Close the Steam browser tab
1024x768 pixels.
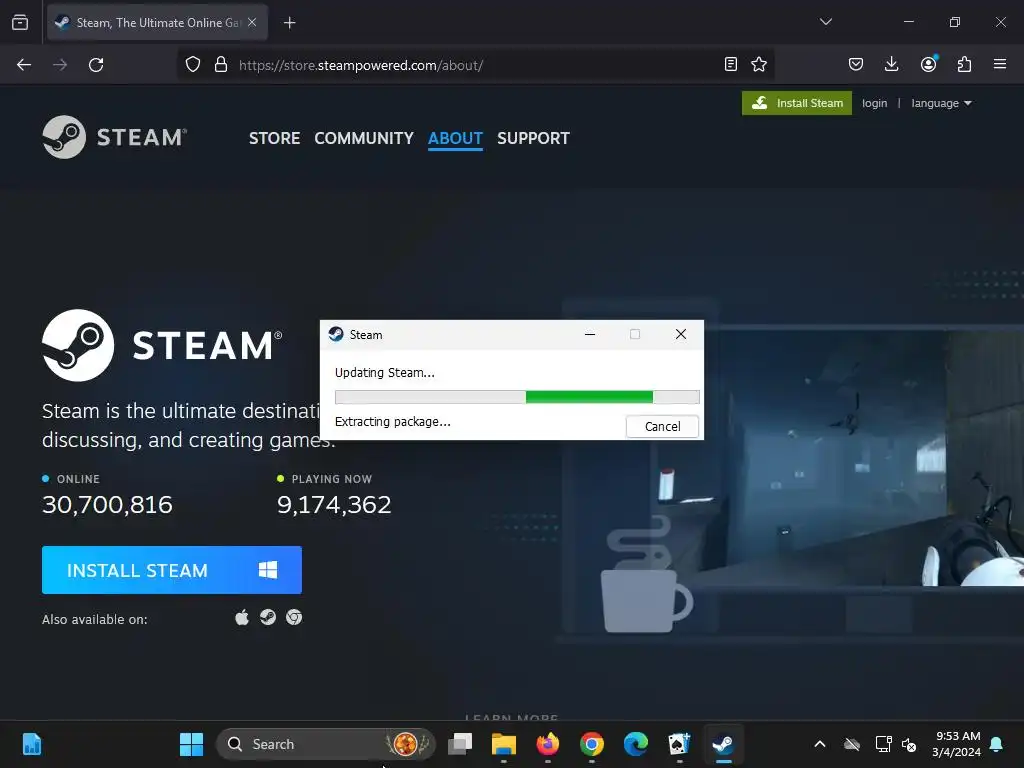pyautogui.click(x=252, y=22)
